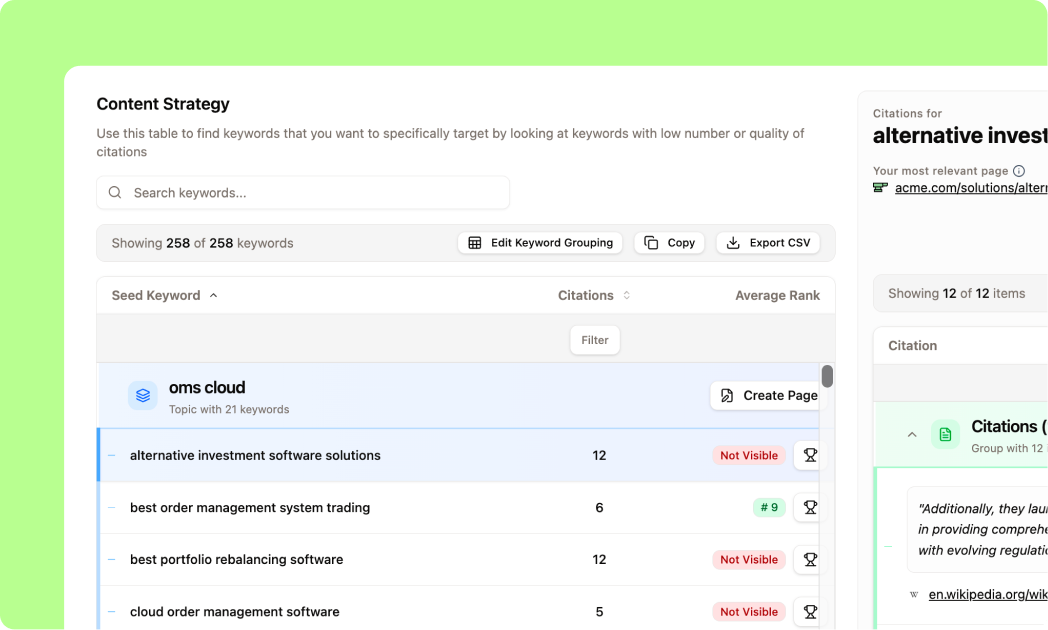Viewport: 1048px width, 630px height.
Task: Create Page for oms cloud topic
Action: click(x=769, y=396)
